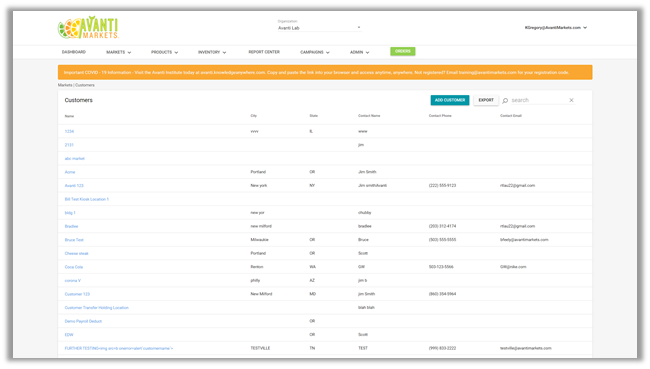Click the green Orders button
The image size is (650, 369).
click(403, 51)
